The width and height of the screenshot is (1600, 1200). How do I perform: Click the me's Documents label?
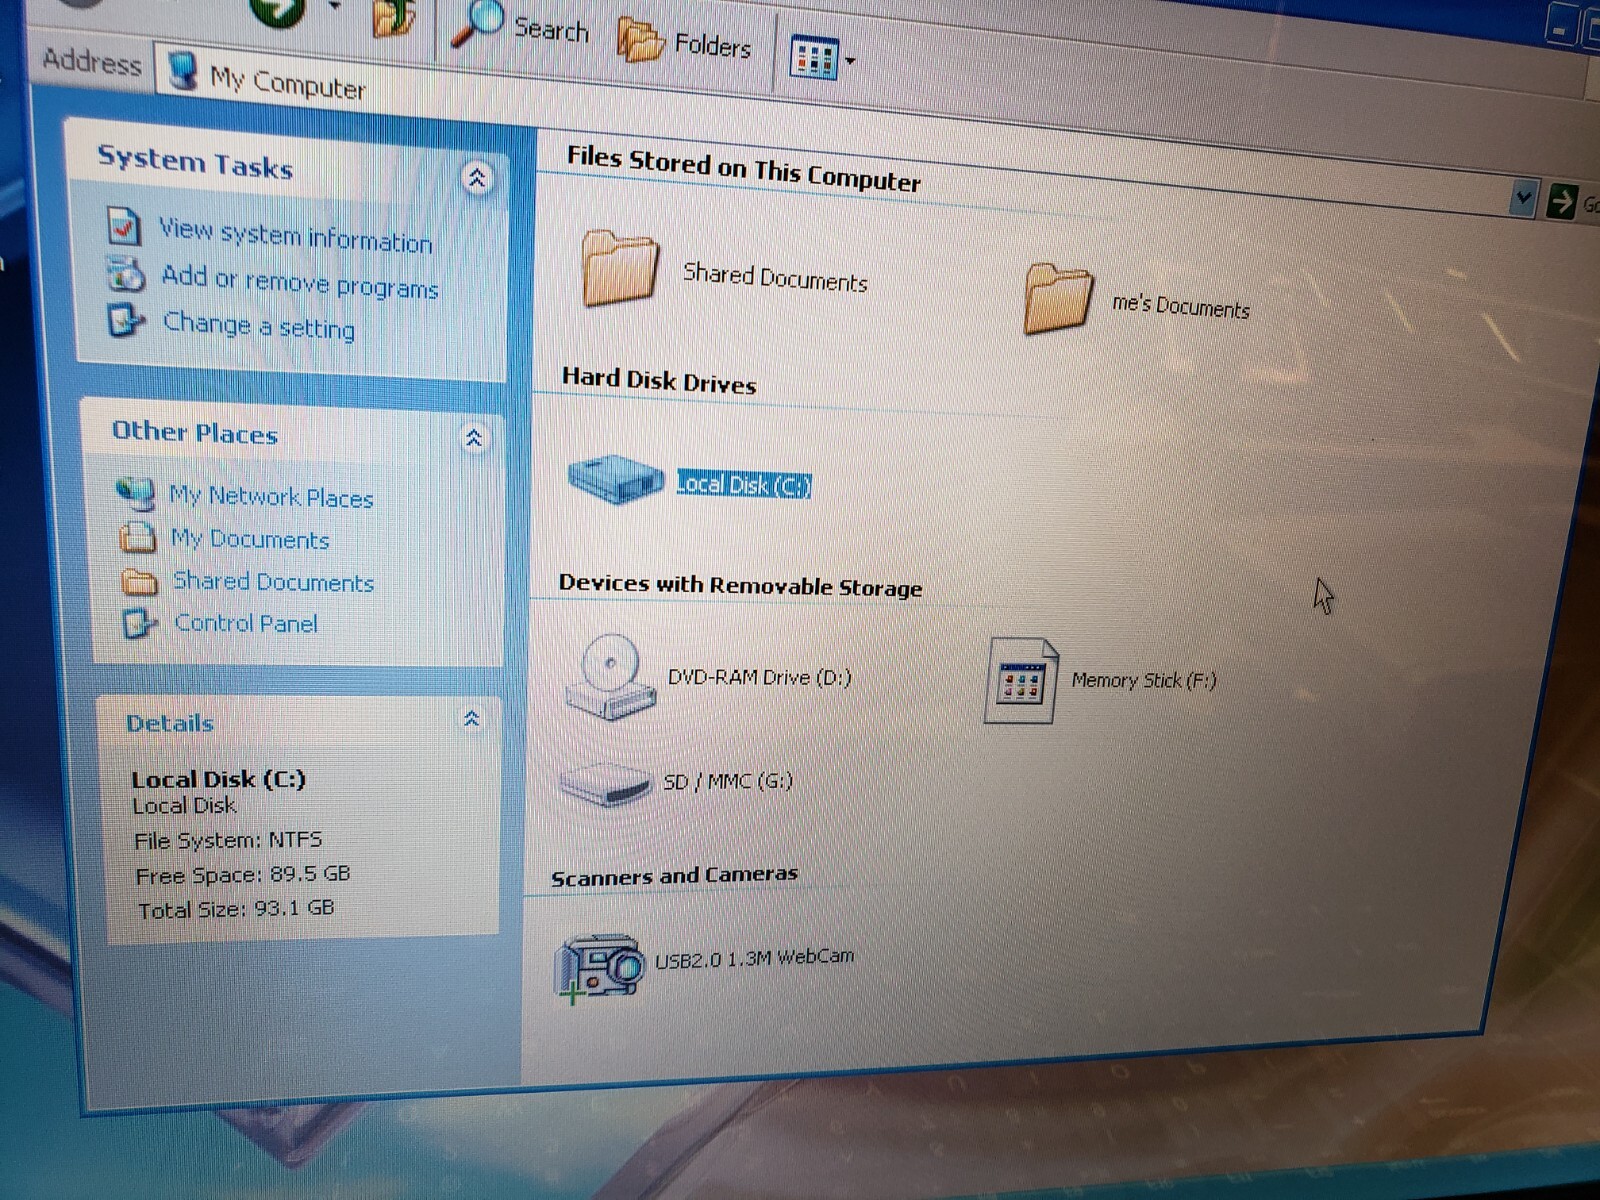[1181, 305]
